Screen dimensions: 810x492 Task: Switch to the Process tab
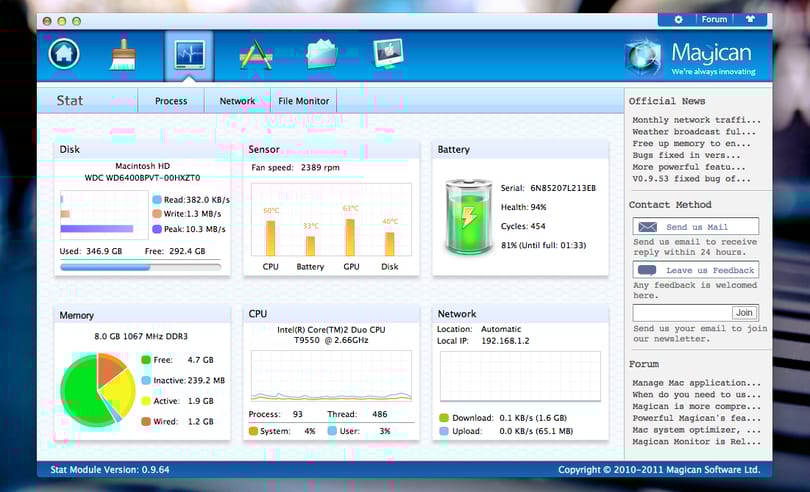point(171,101)
